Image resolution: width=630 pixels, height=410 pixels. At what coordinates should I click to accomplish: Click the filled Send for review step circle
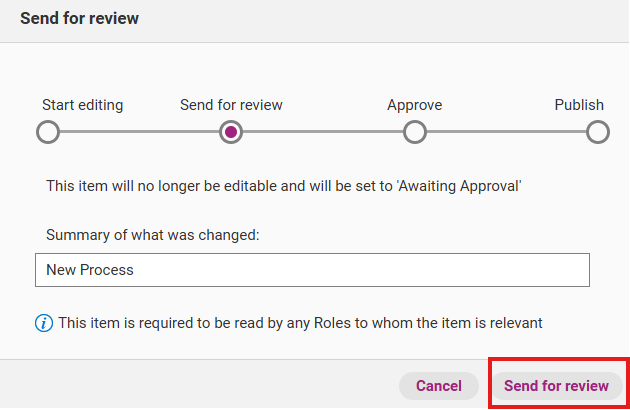click(231, 132)
